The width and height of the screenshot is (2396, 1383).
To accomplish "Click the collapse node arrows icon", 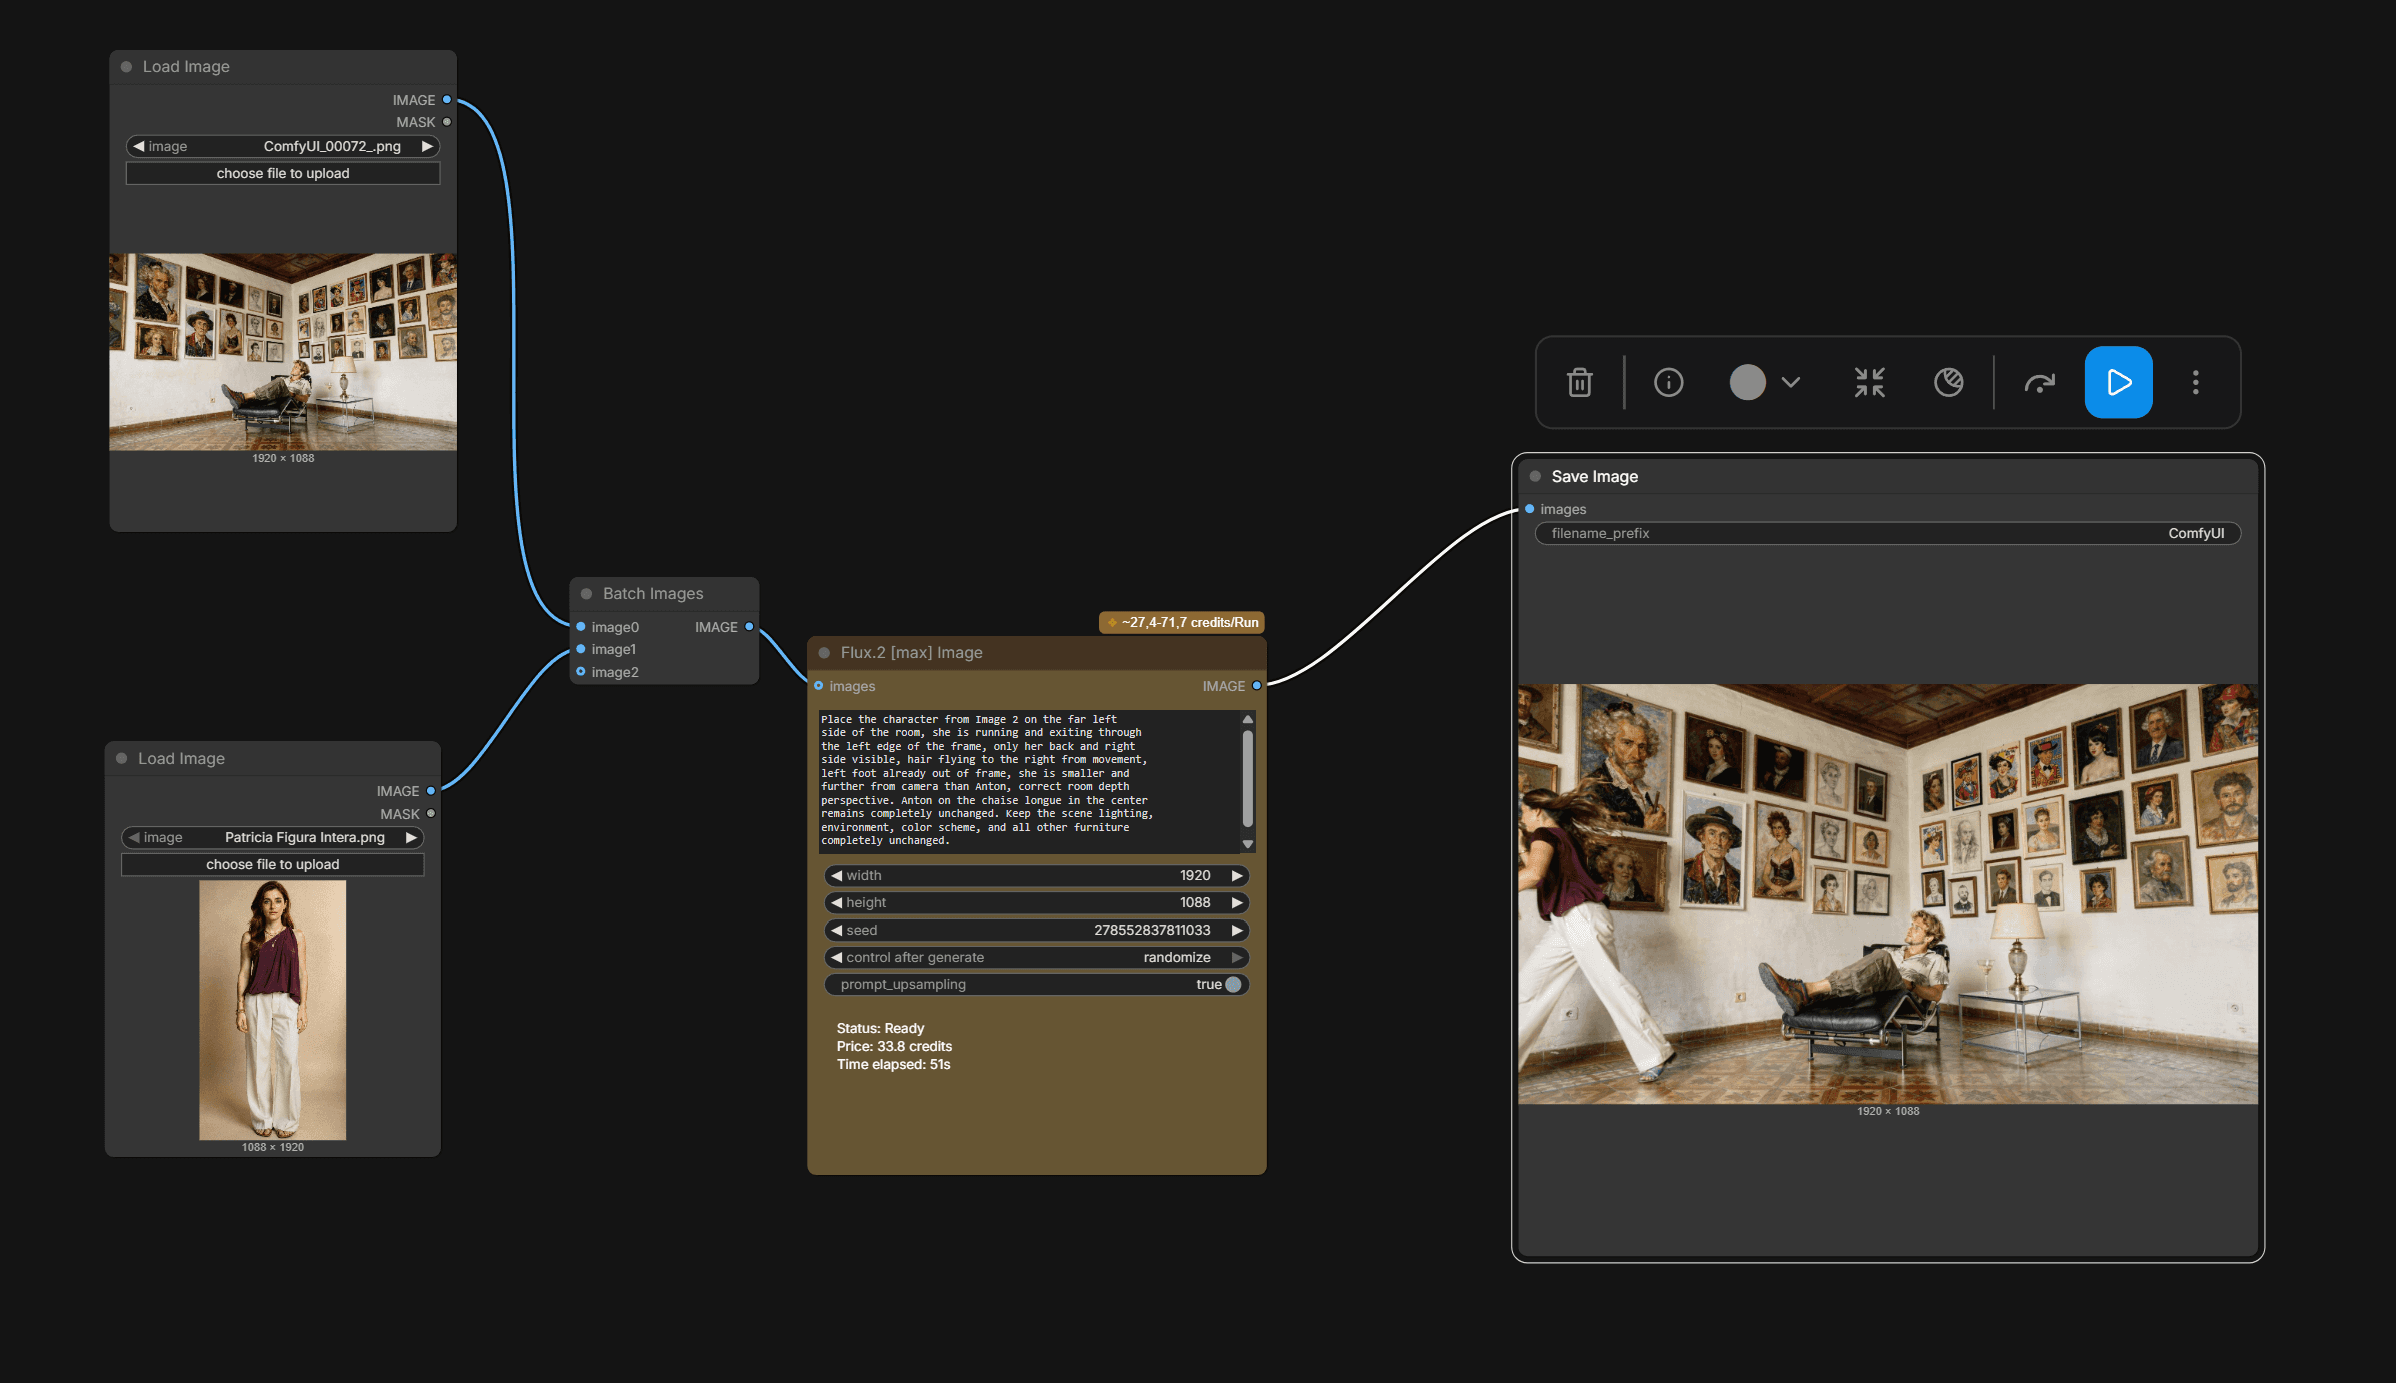I will click(x=1869, y=382).
